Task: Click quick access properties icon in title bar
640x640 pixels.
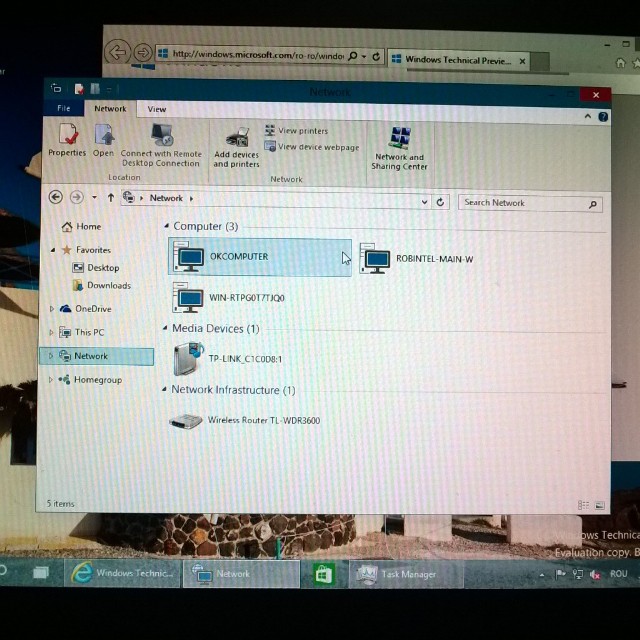Action: 79,89
